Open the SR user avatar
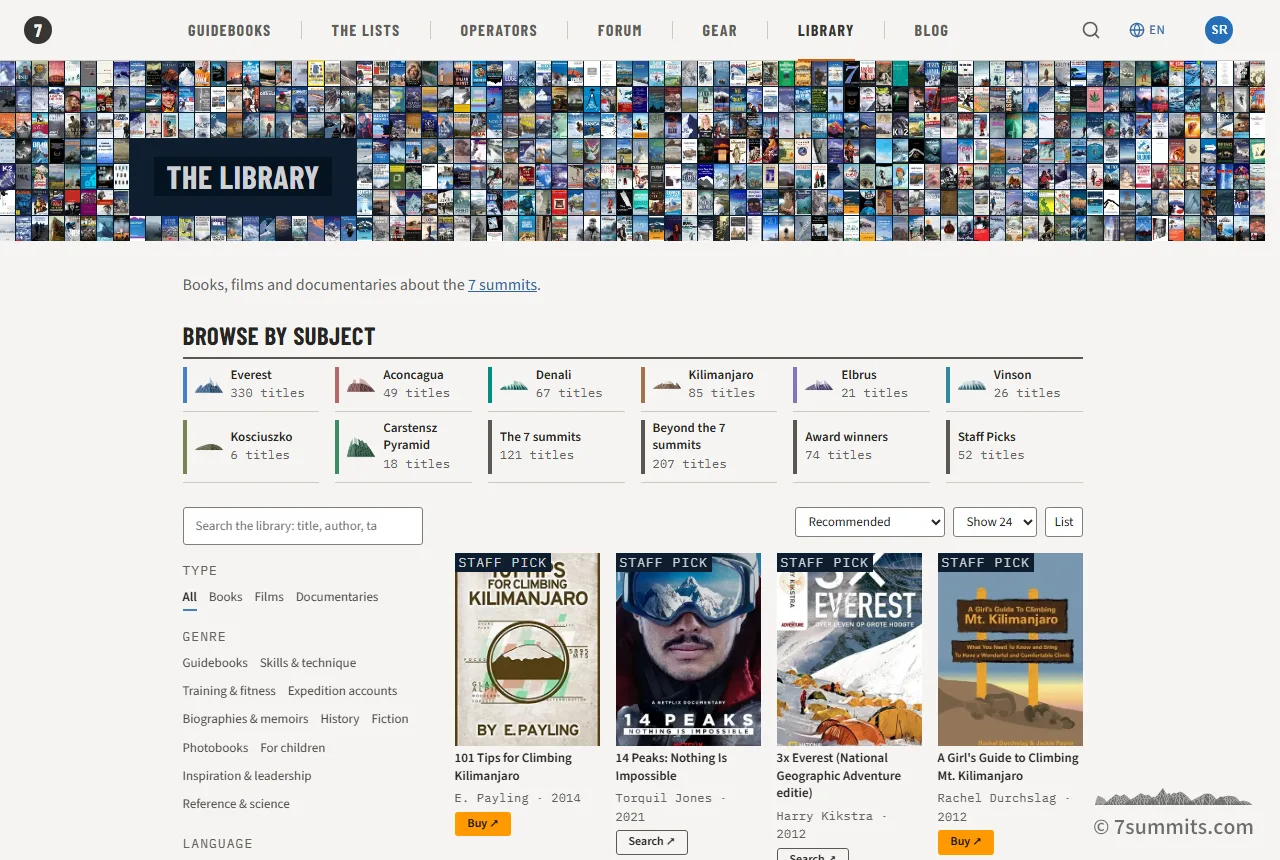The width and height of the screenshot is (1280, 860). [x=1219, y=30]
